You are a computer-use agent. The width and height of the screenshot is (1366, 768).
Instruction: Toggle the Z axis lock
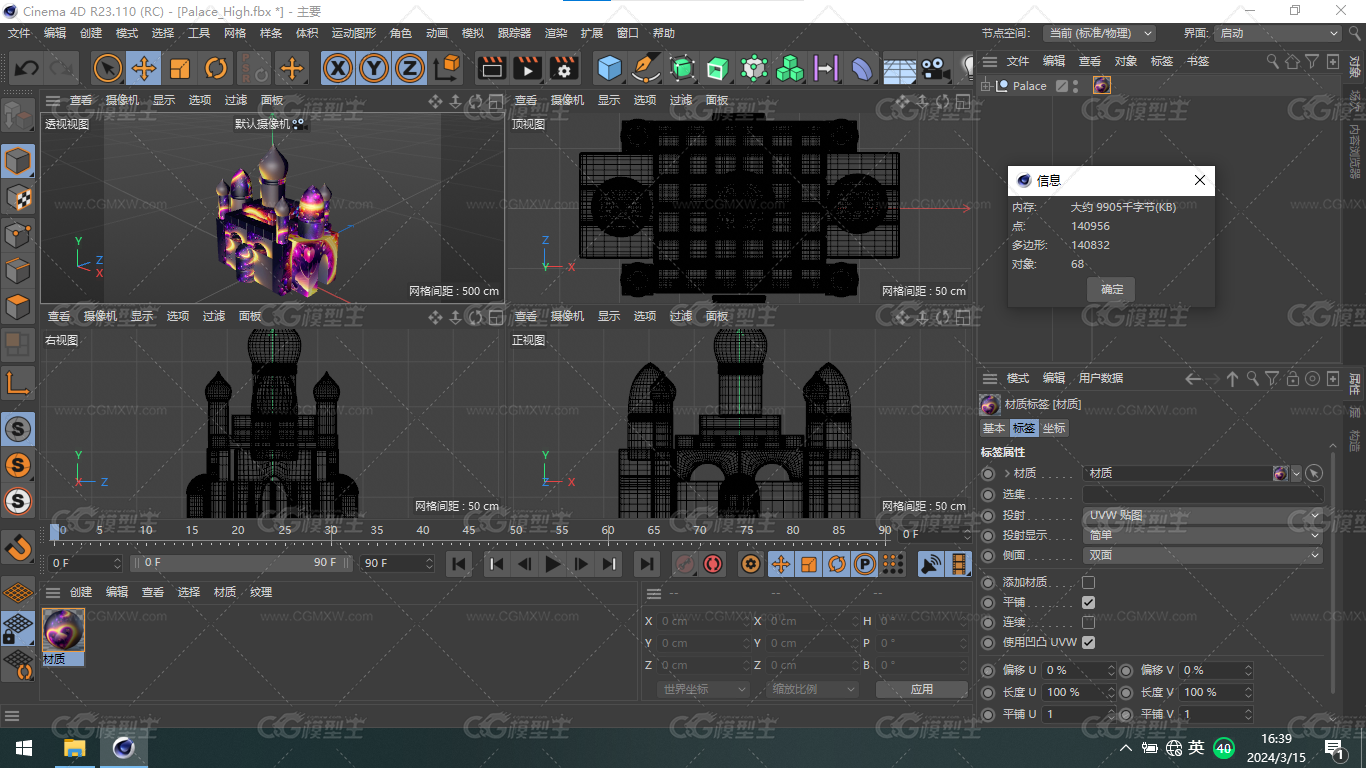[409, 68]
